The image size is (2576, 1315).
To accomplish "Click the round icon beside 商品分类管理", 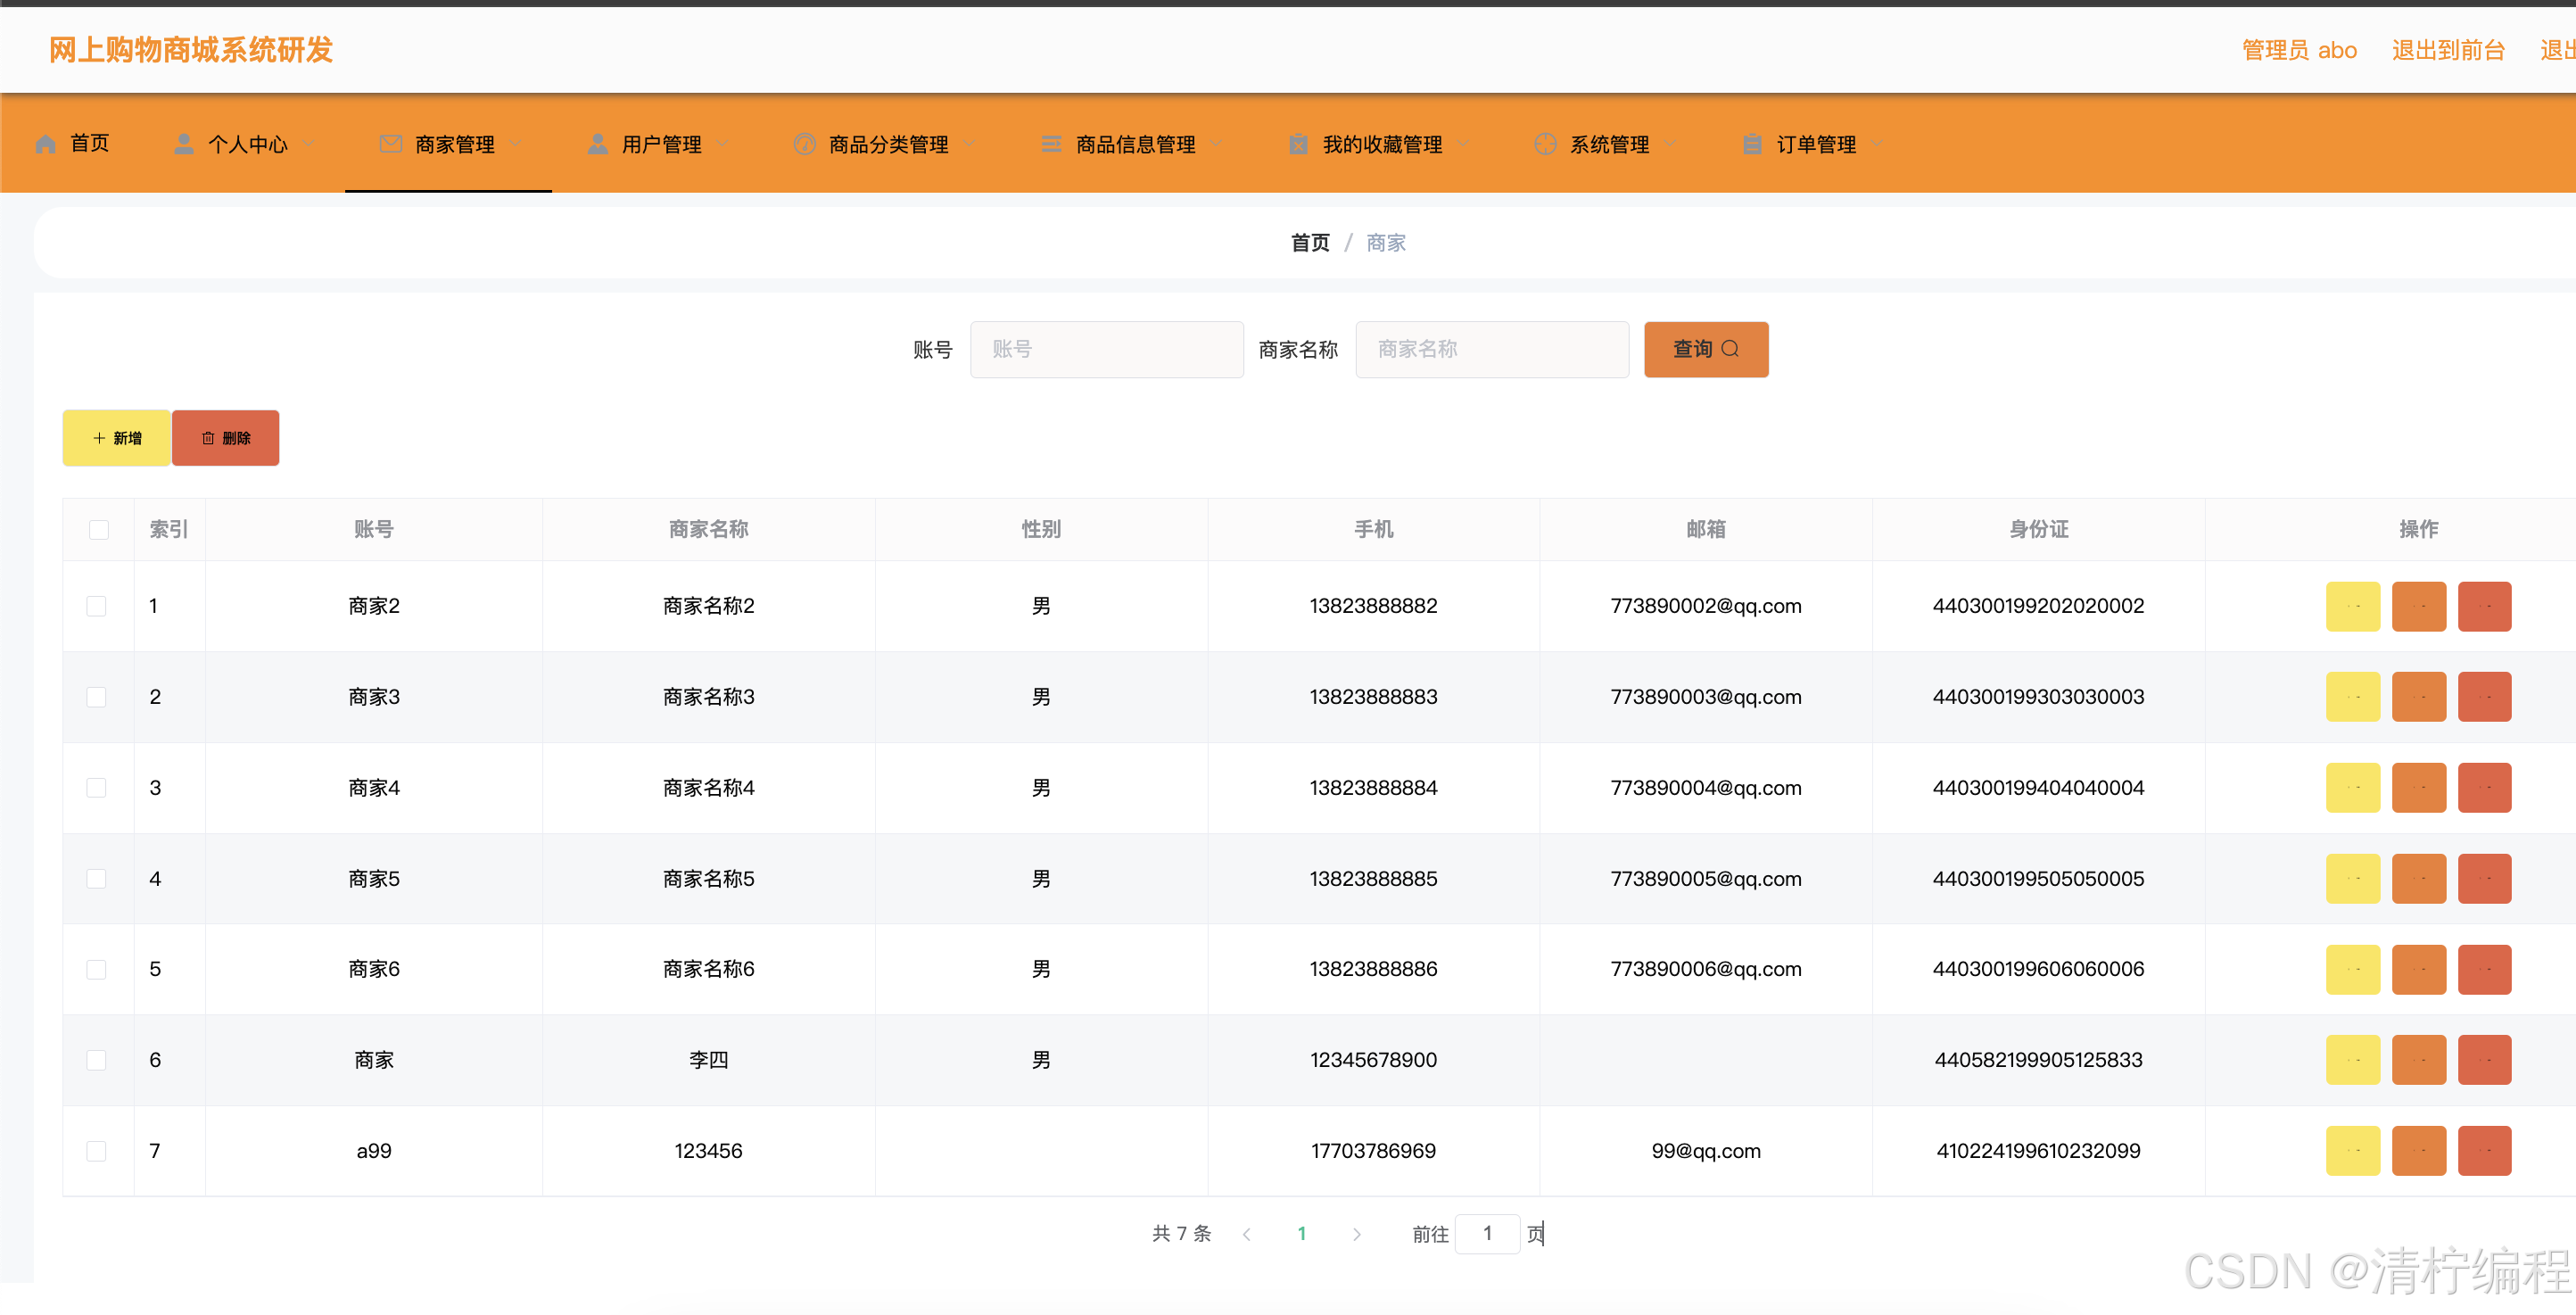I will pyautogui.click(x=804, y=144).
